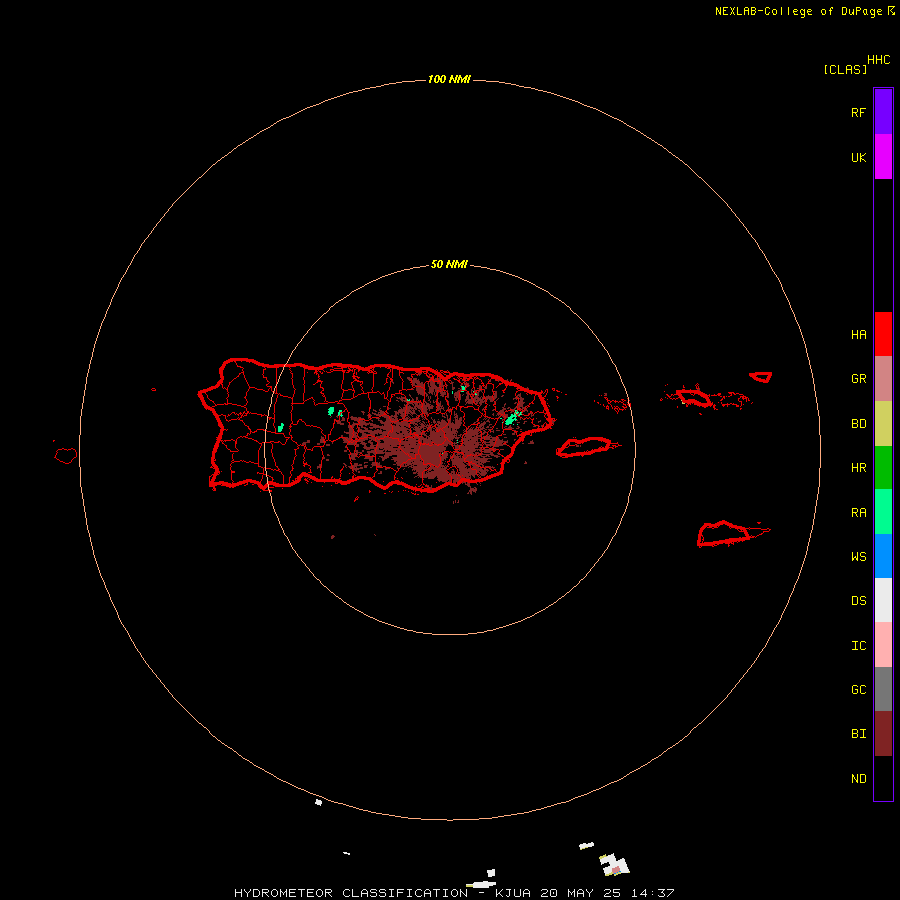Select the GC gray legend swatch
This screenshot has height=900, width=900.
[x=883, y=689]
